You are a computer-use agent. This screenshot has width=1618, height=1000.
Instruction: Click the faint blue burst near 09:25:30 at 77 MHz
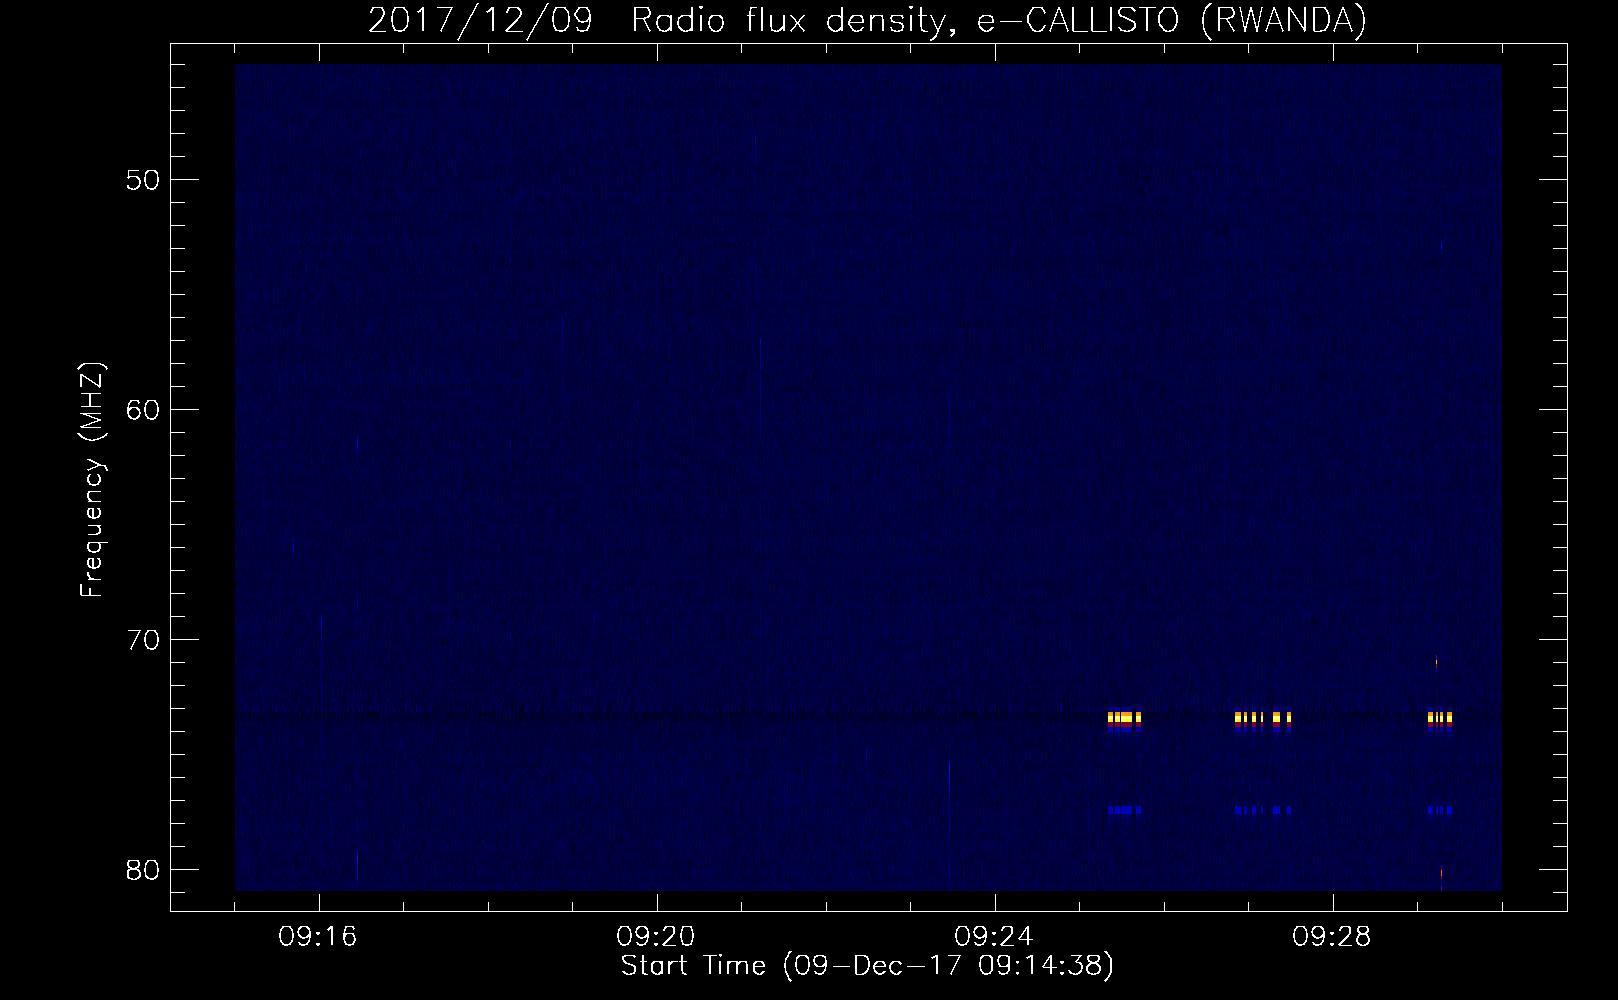tap(1124, 810)
